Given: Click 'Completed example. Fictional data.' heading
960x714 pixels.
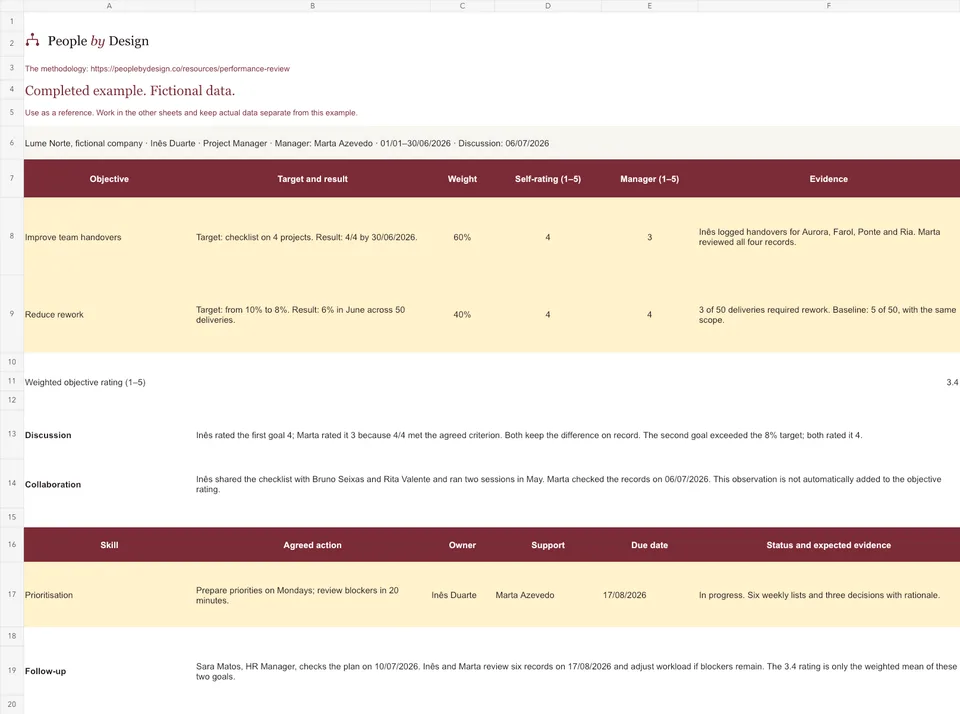Looking at the screenshot, I should (x=130, y=91).
